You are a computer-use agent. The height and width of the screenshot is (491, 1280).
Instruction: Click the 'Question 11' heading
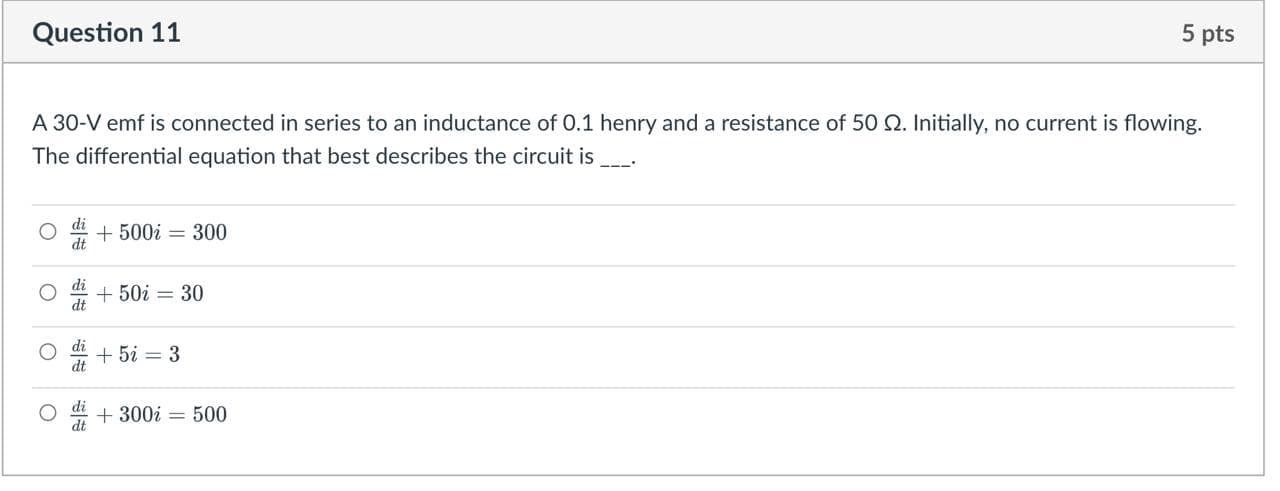tap(107, 33)
